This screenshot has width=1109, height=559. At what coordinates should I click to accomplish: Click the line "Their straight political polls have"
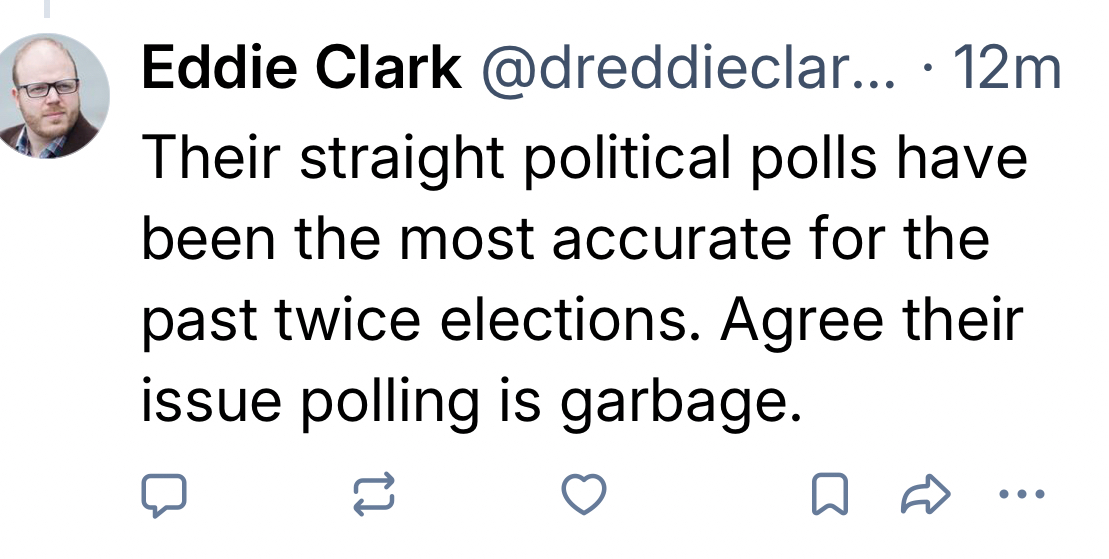point(584,159)
